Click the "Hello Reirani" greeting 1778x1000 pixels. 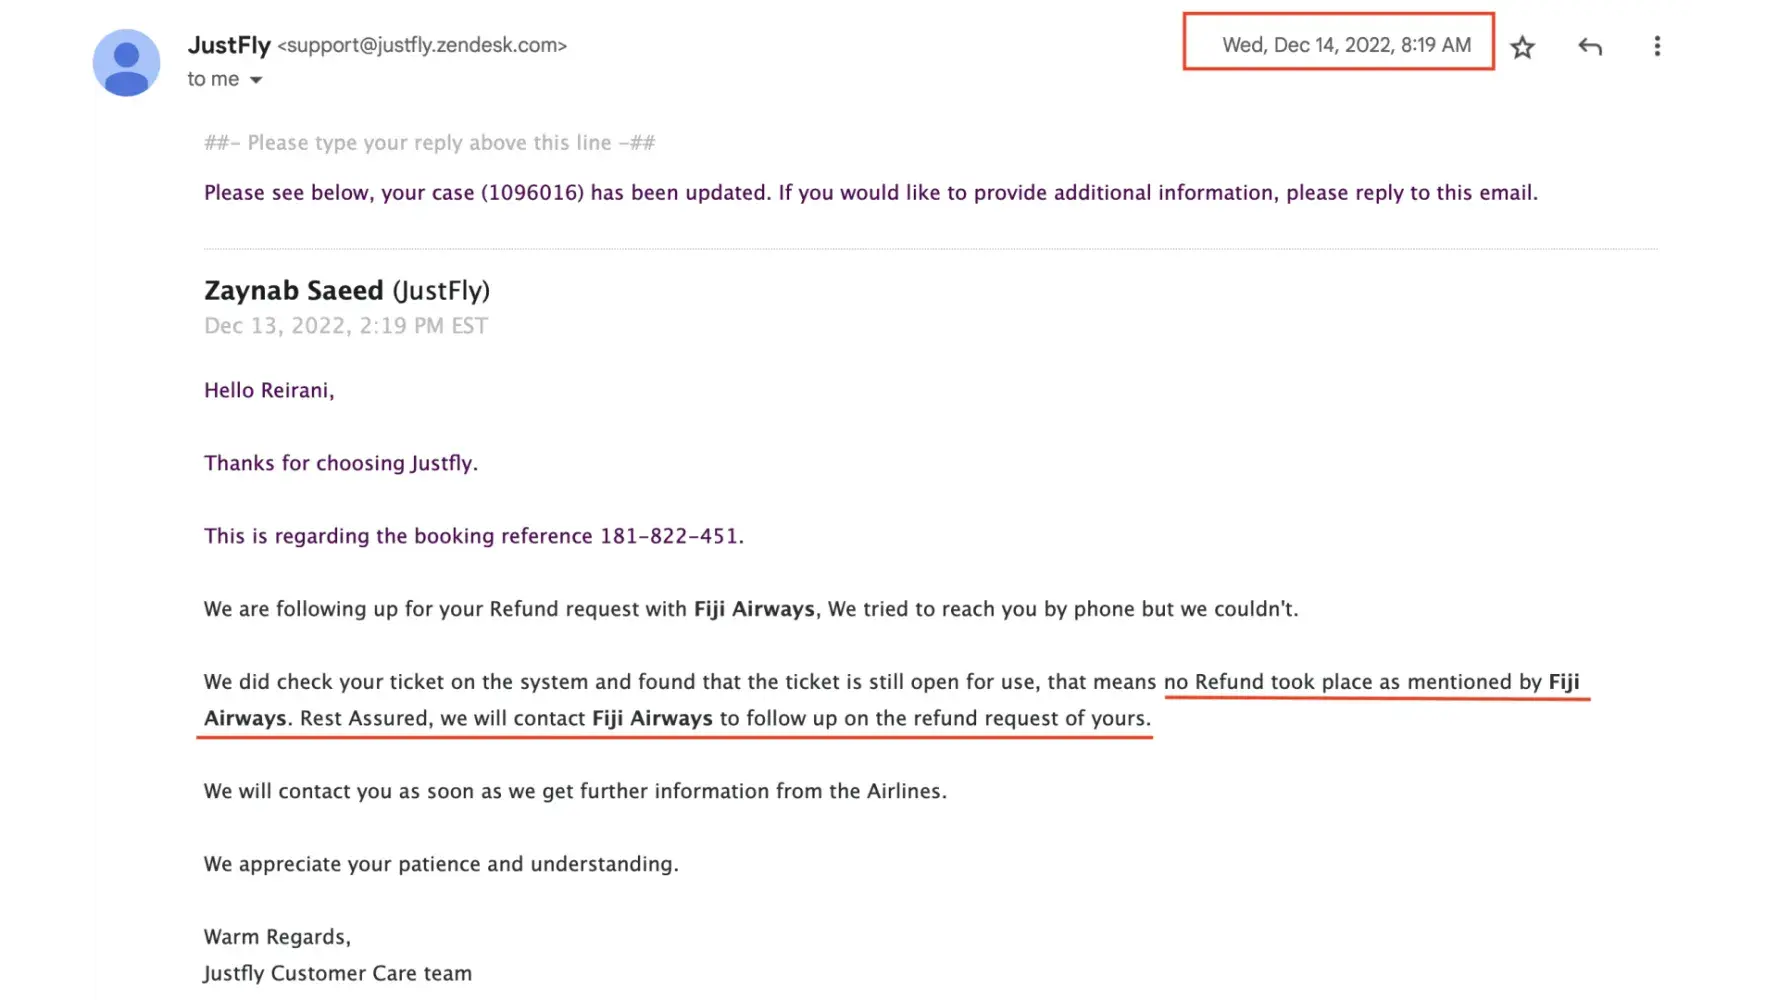(x=269, y=390)
